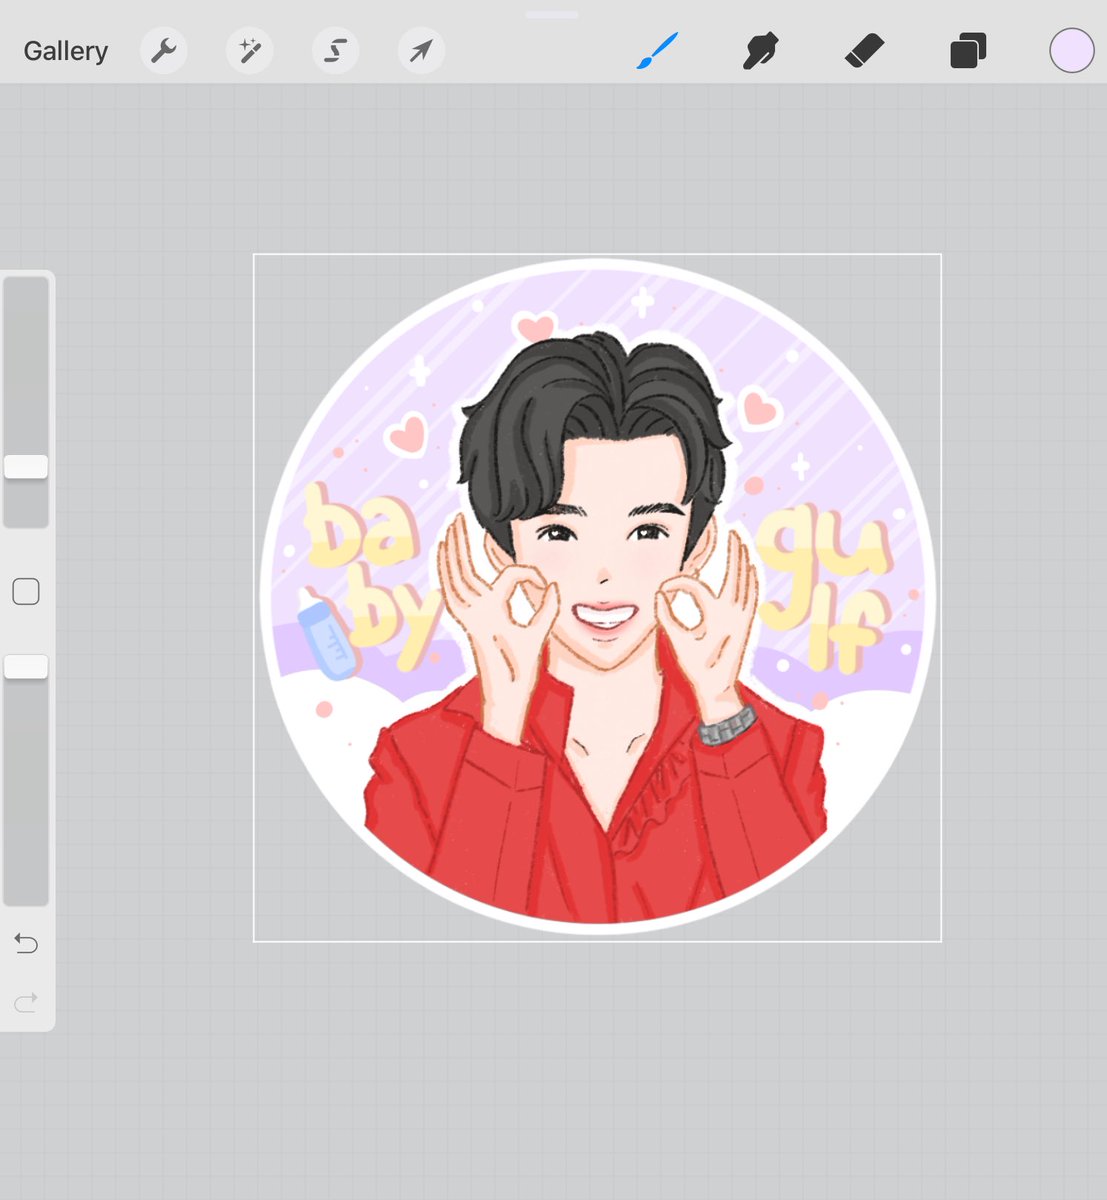Activate the Transform arrow tool
The image size is (1107, 1200).
(x=422, y=50)
